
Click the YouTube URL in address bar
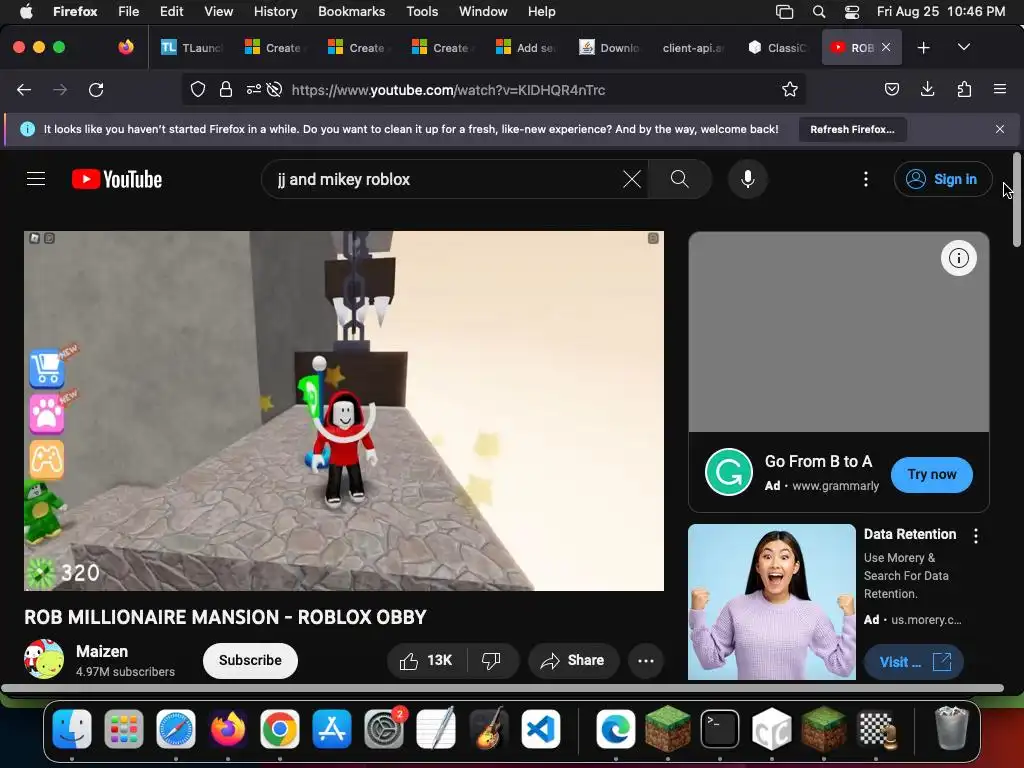click(x=449, y=90)
